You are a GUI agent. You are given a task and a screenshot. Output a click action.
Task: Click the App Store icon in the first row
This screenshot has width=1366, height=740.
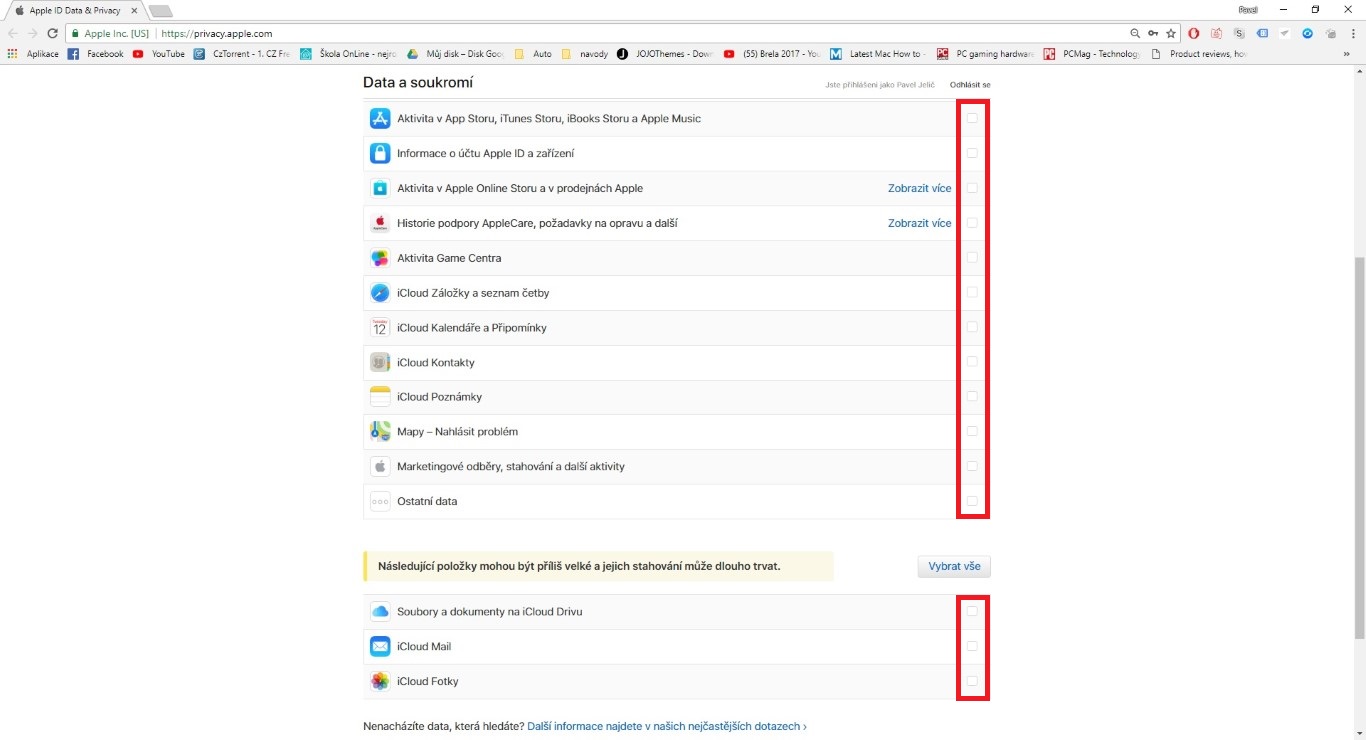[x=380, y=119]
